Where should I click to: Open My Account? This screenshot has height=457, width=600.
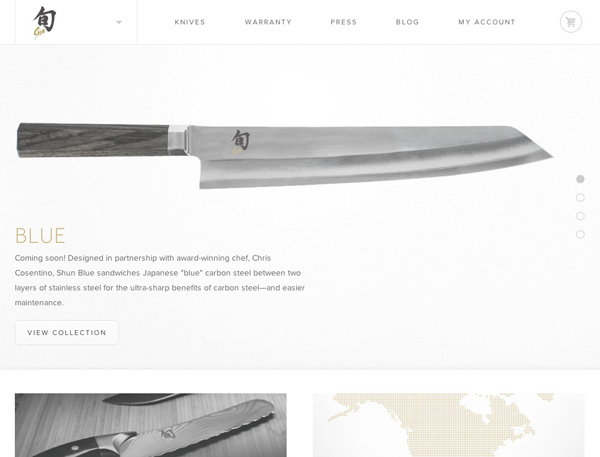click(487, 22)
